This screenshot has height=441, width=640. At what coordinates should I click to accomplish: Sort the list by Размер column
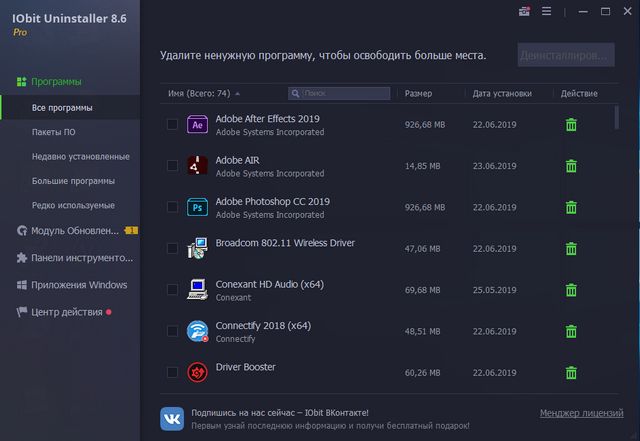(x=418, y=94)
